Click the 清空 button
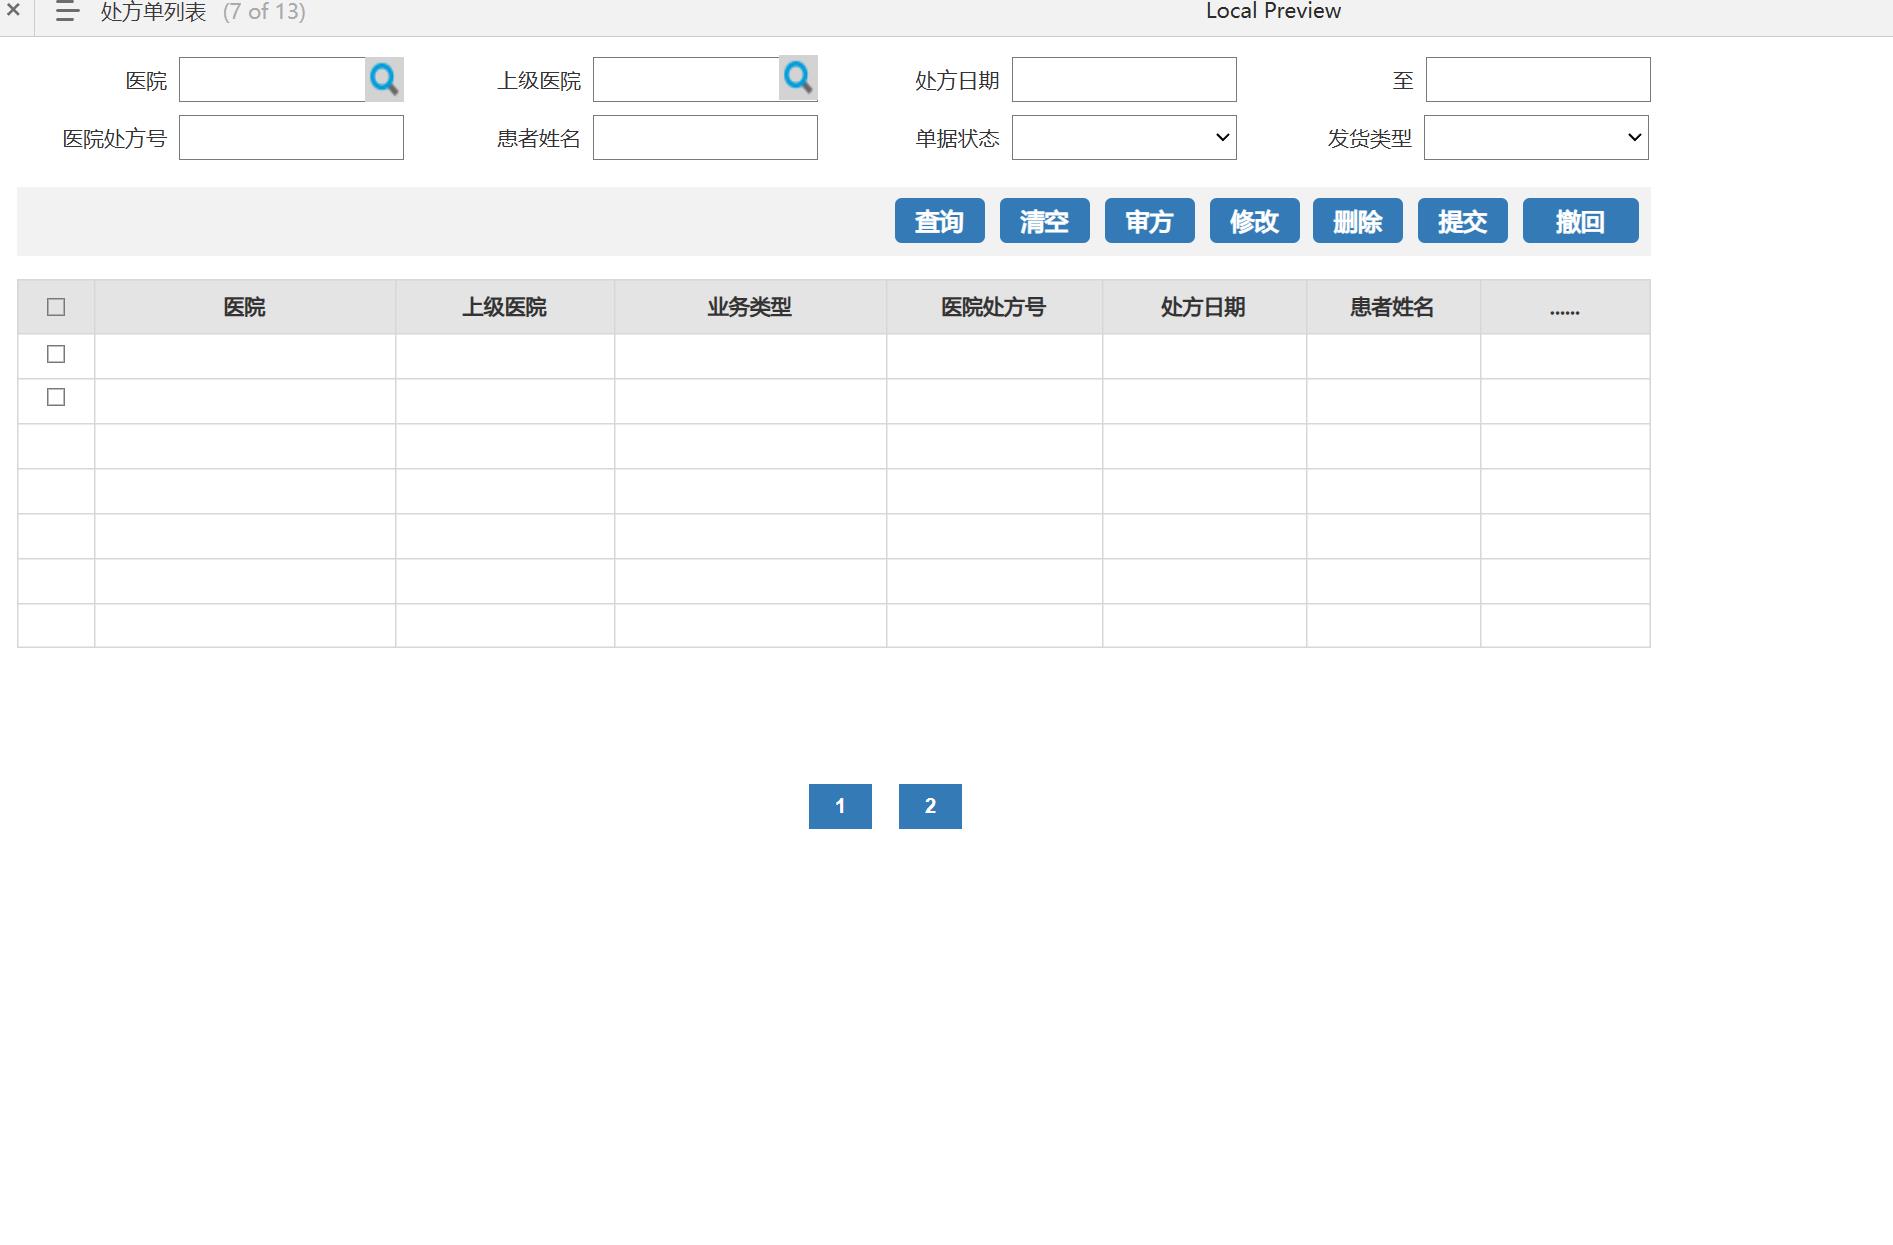The height and width of the screenshot is (1245, 1893). pyautogui.click(x=1044, y=221)
